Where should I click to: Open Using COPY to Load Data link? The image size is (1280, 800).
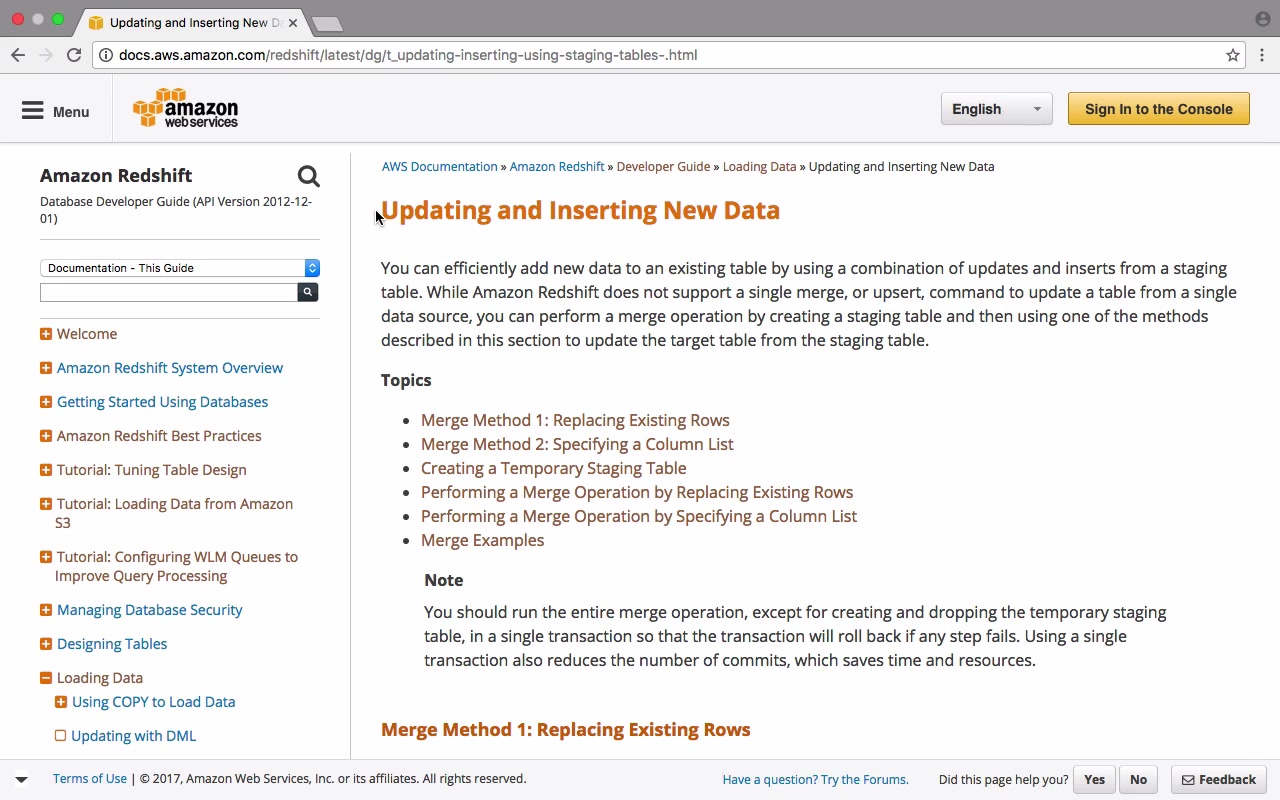pos(154,702)
